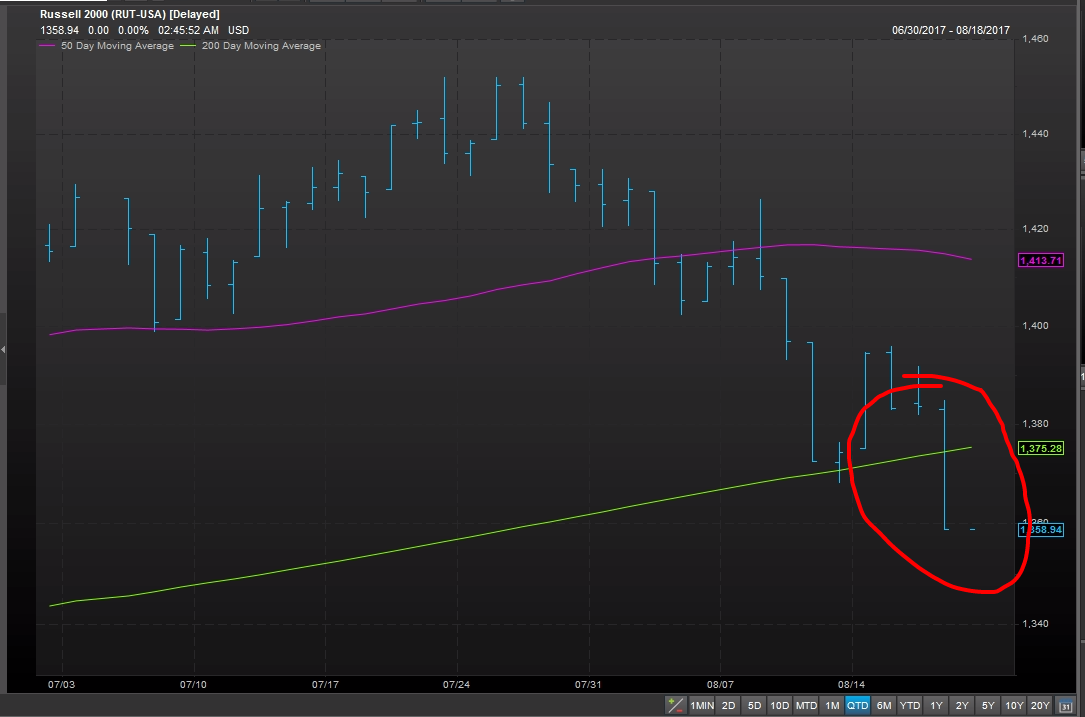This screenshot has width=1085, height=717.
Task: Open the YTD chart view
Action: (911, 706)
